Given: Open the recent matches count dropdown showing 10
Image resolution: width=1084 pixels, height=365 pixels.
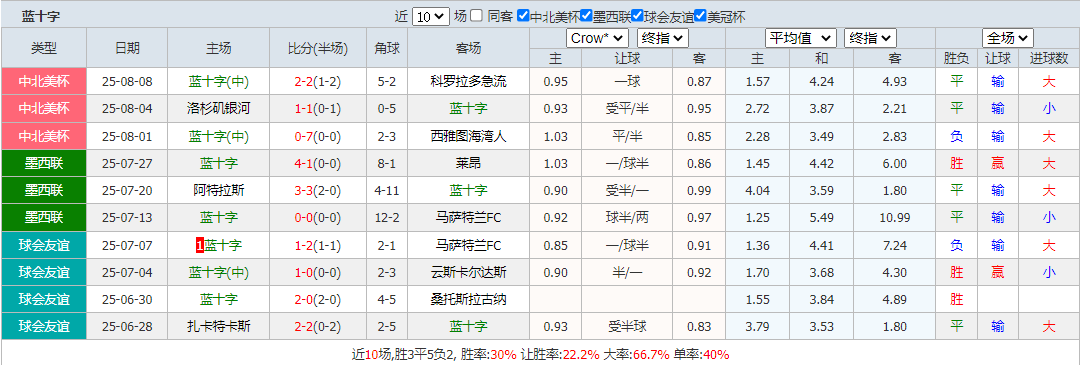Looking at the screenshot, I should pyautogui.click(x=431, y=17).
